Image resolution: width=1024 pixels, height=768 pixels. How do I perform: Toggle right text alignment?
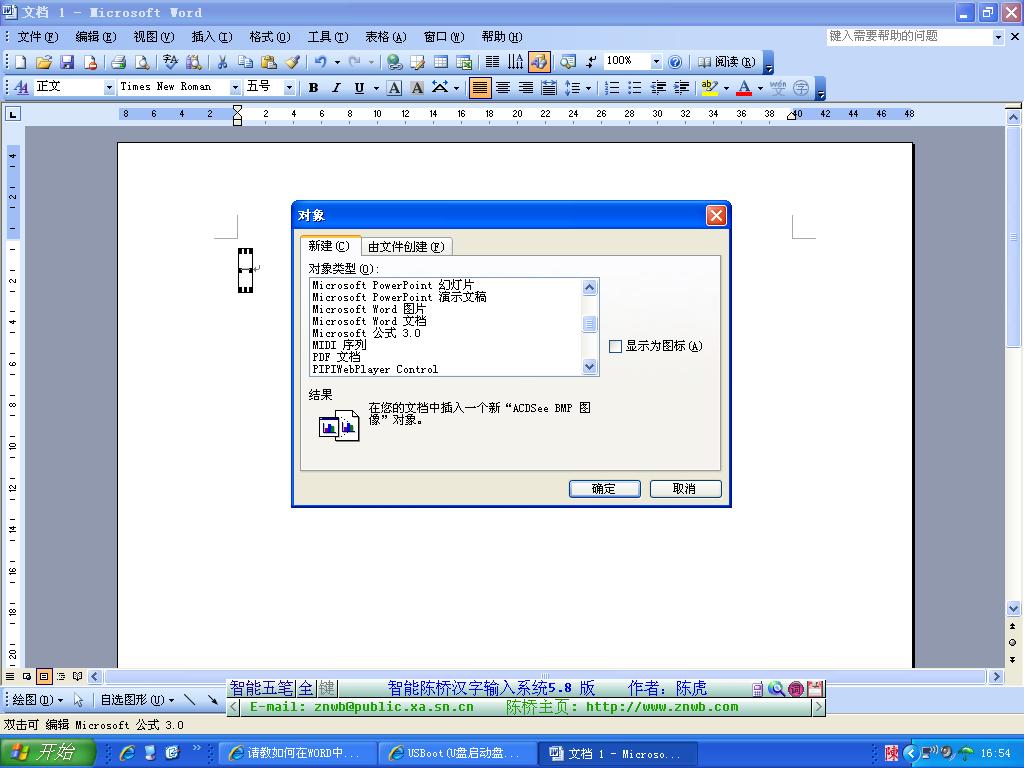[526, 88]
